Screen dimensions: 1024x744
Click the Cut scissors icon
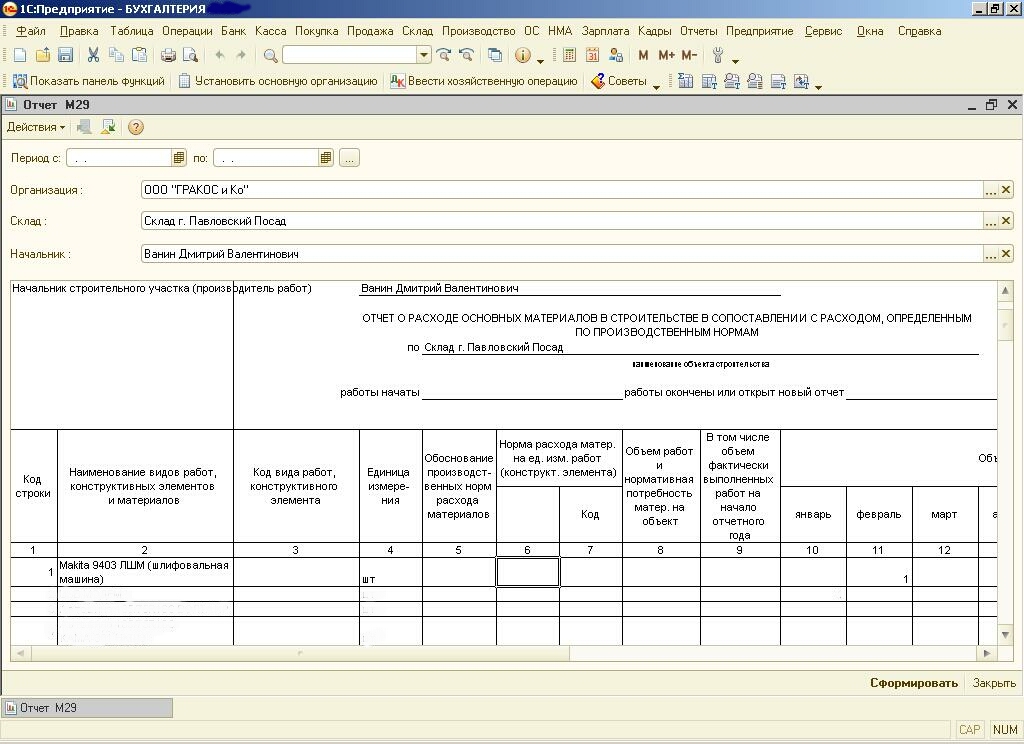click(x=93, y=56)
